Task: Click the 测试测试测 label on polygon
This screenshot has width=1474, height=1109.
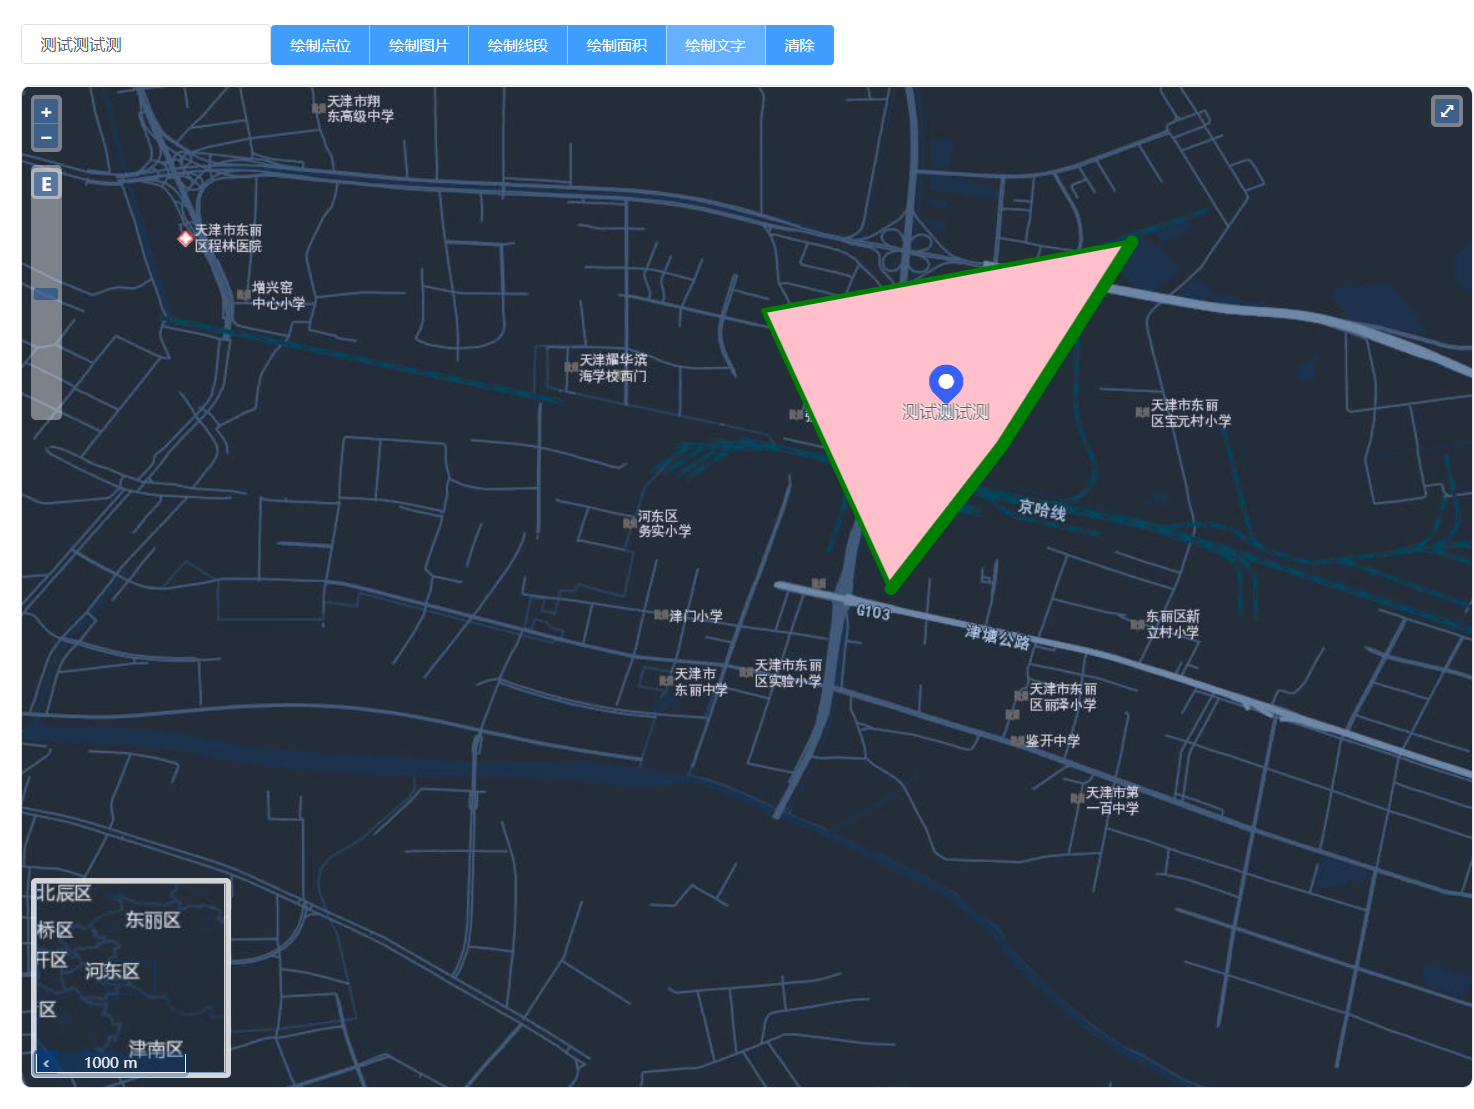Action: click(945, 412)
